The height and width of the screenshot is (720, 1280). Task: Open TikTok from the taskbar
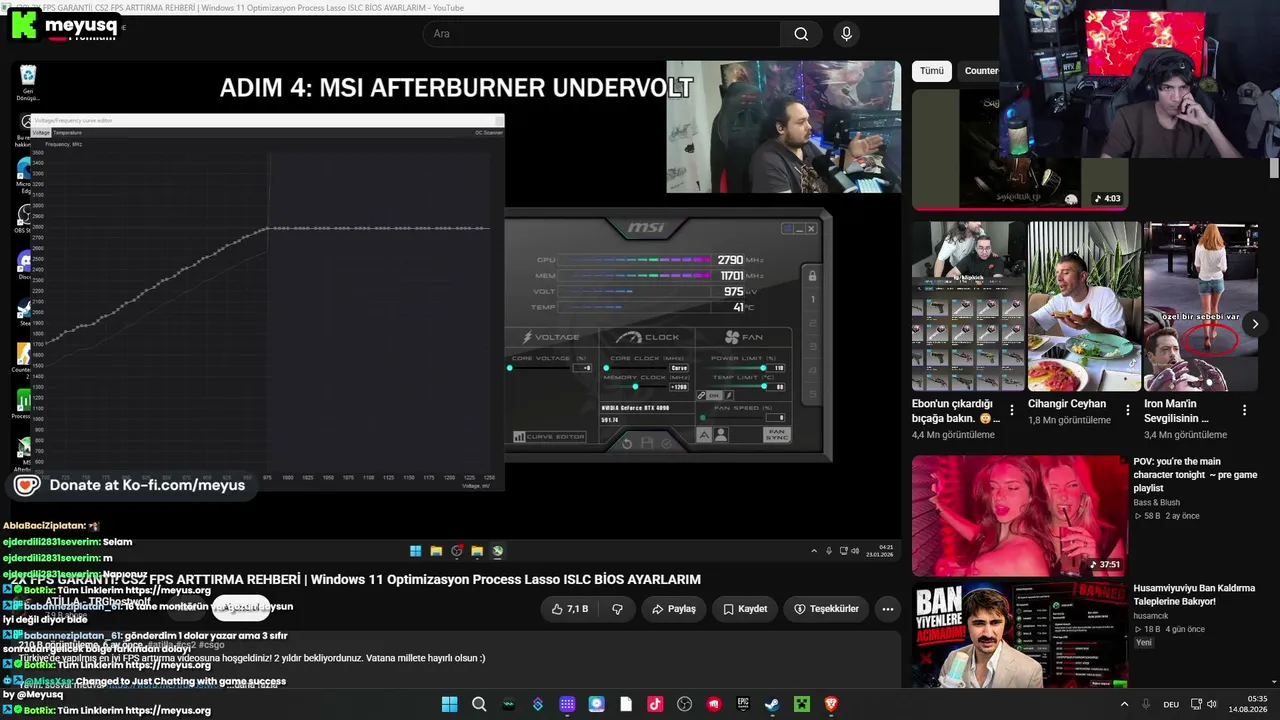coord(655,704)
